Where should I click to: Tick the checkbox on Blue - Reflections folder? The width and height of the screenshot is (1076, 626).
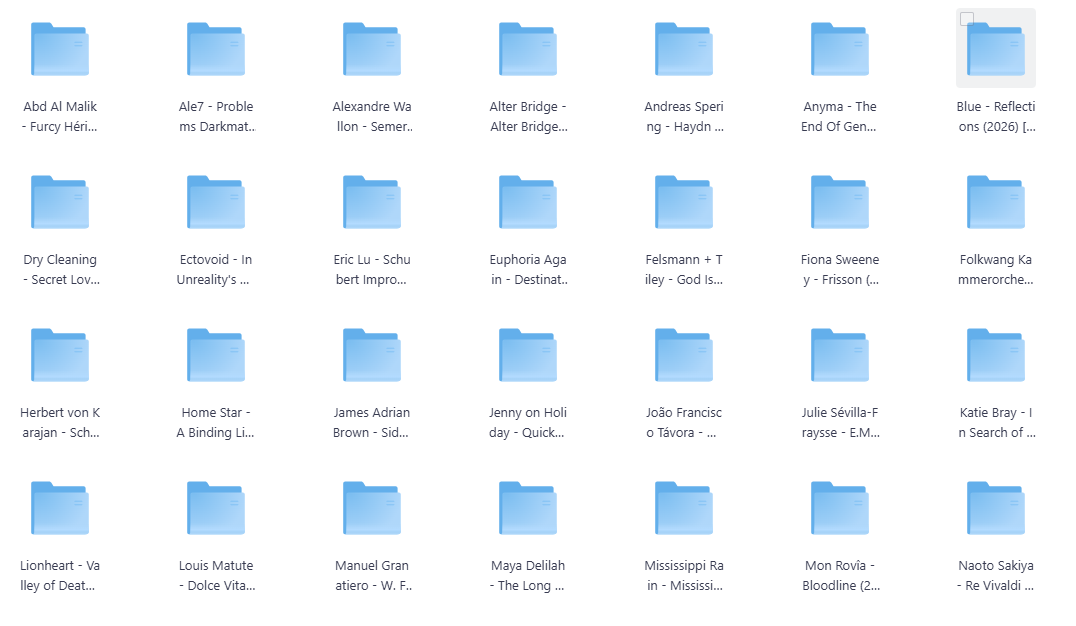tap(967, 19)
